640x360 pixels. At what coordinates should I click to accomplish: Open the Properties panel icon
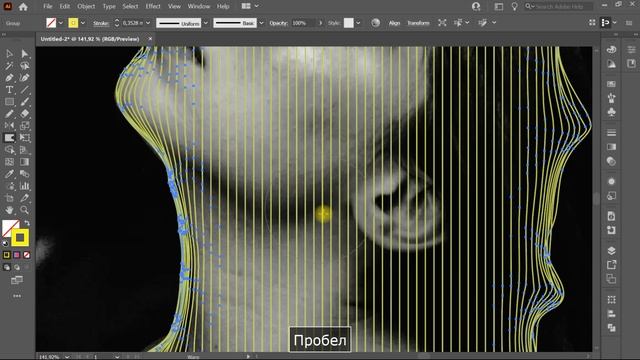click(x=631, y=49)
